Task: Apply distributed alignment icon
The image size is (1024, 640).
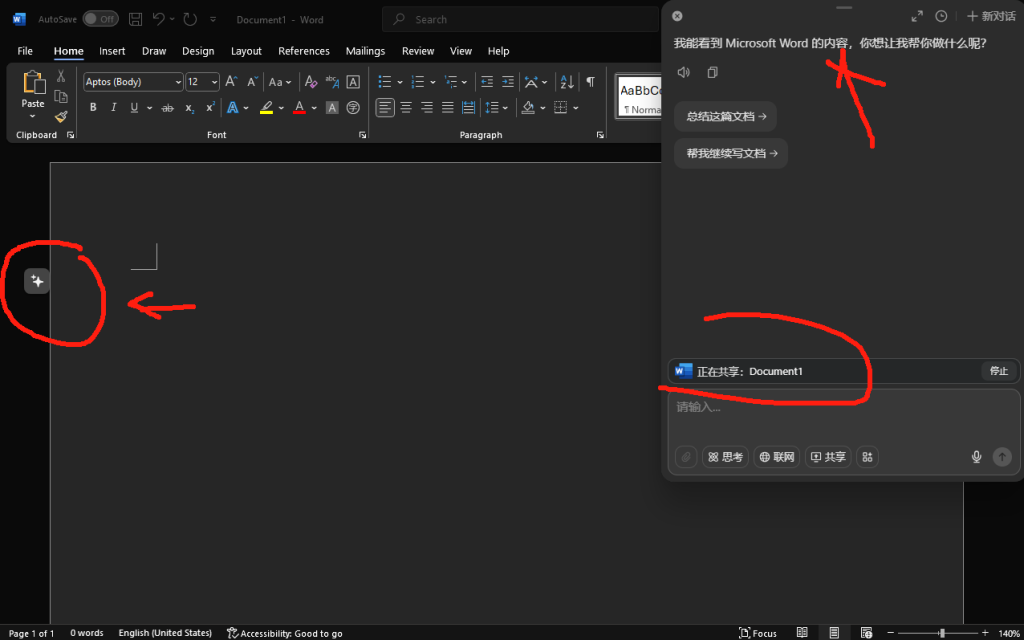Action: [468, 108]
